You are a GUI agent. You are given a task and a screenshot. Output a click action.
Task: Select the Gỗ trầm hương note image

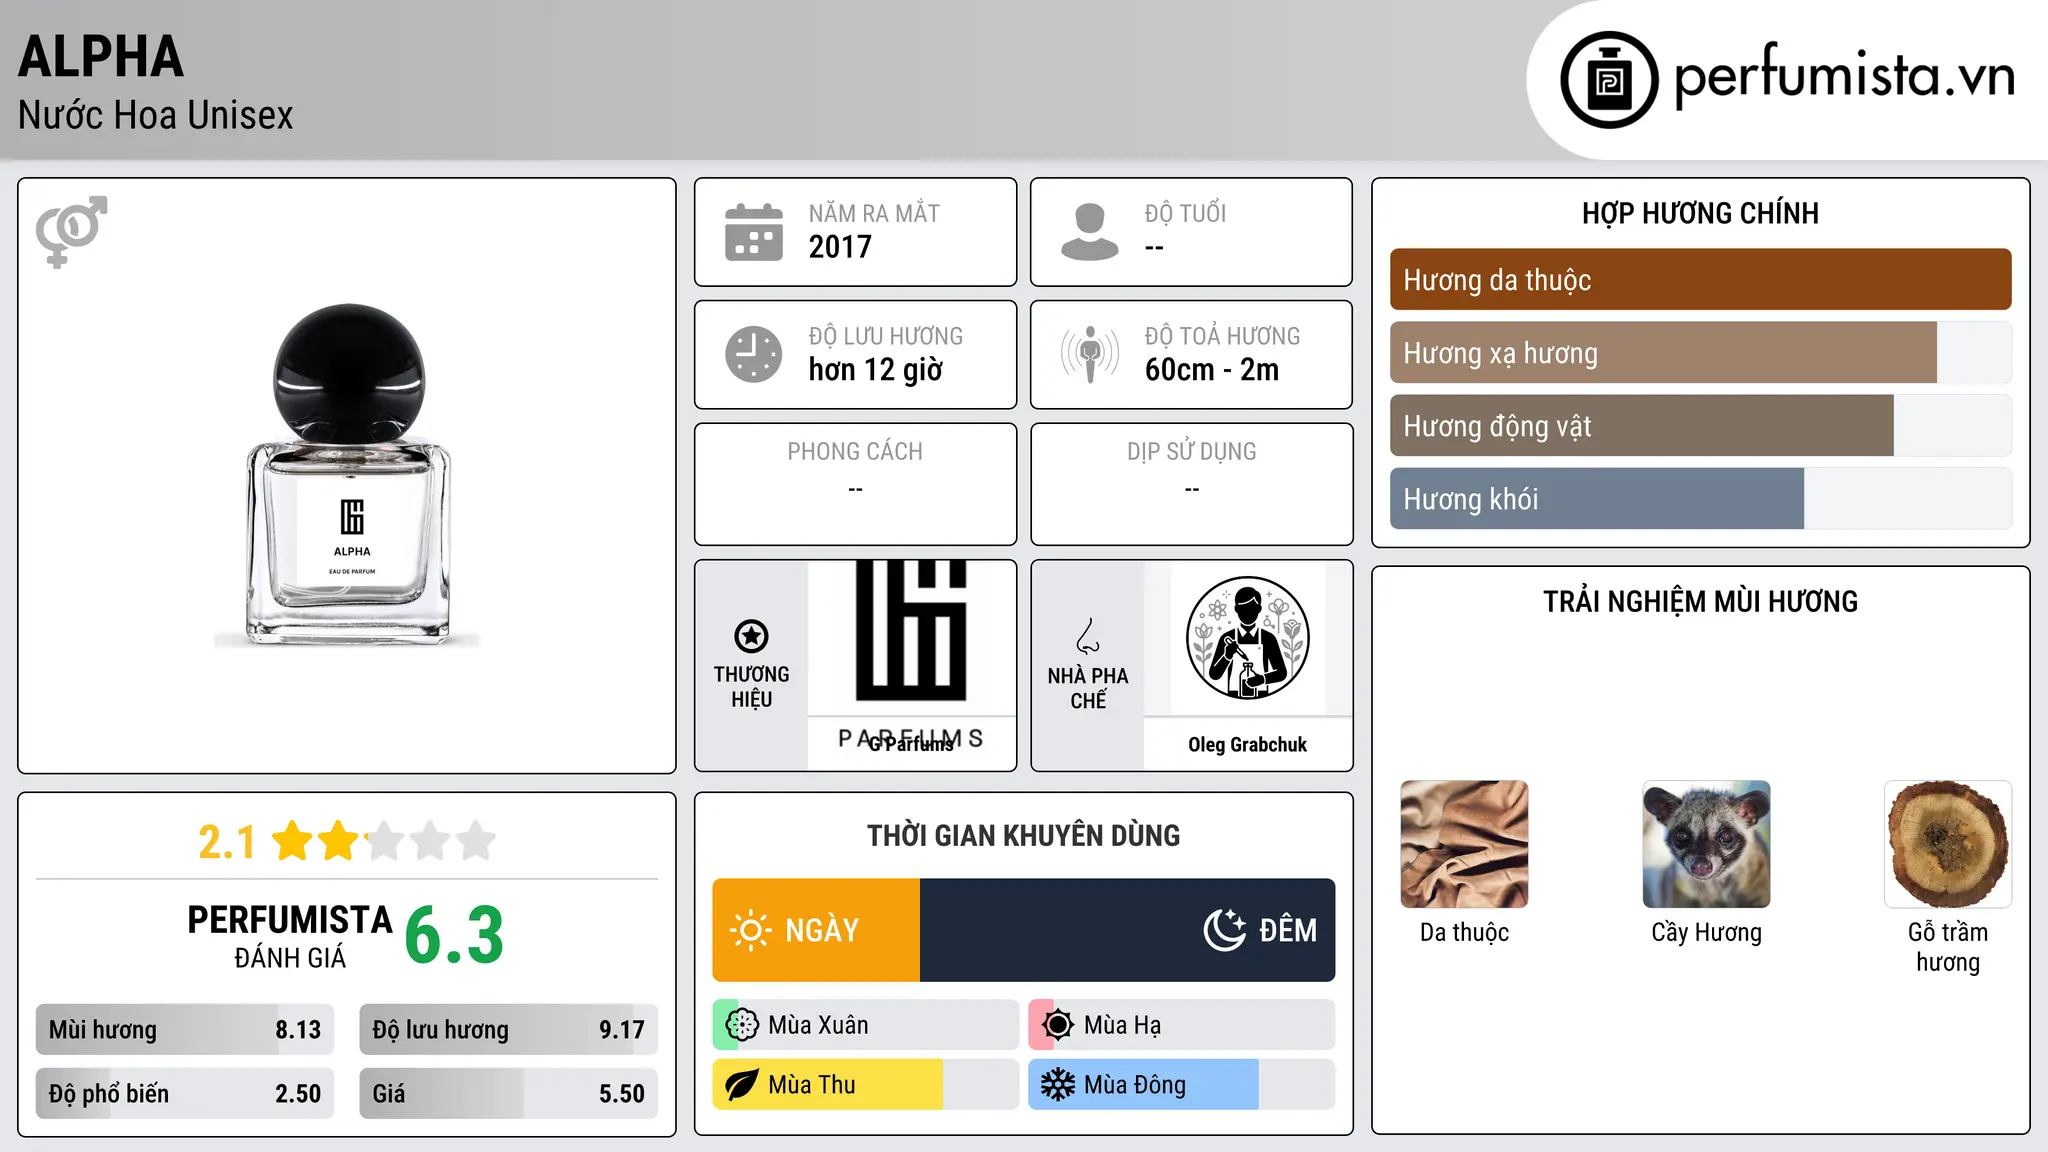tap(1948, 844)
